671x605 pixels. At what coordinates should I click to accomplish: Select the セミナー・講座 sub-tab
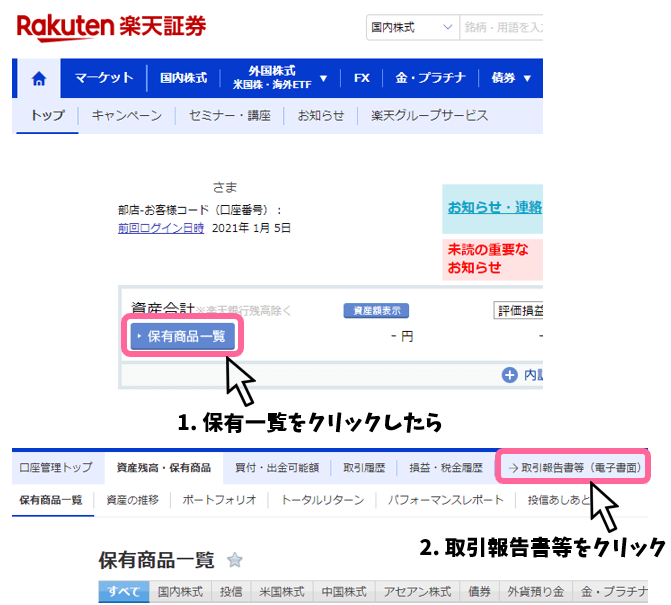(230, 116)
